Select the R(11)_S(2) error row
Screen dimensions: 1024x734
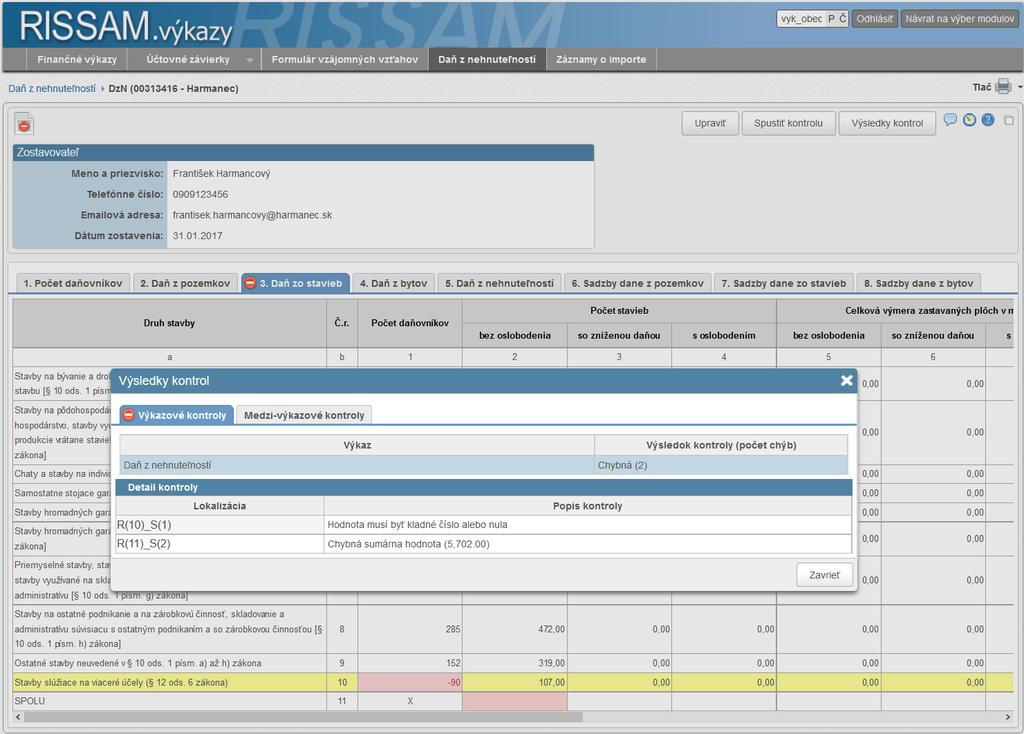tap(483, 543)
